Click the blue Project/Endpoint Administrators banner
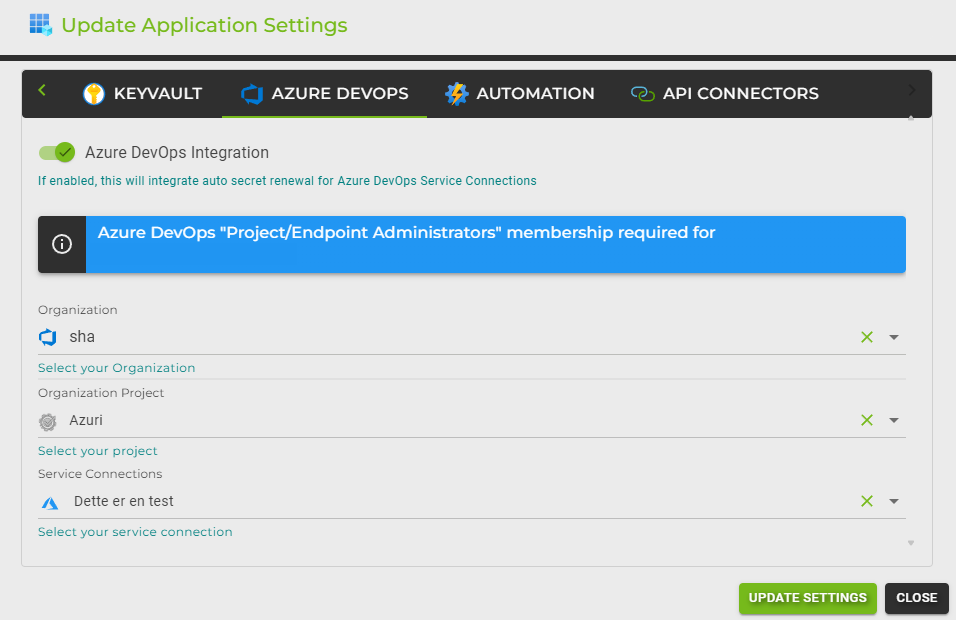956x620 pixels. 471,244
